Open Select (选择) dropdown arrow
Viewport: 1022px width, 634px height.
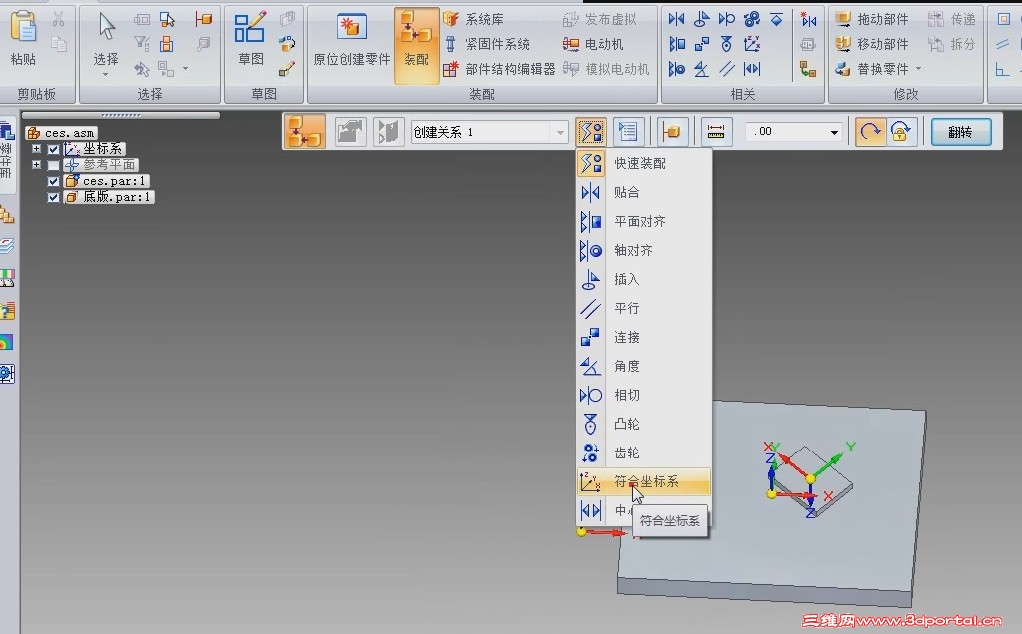click(106, 75)
